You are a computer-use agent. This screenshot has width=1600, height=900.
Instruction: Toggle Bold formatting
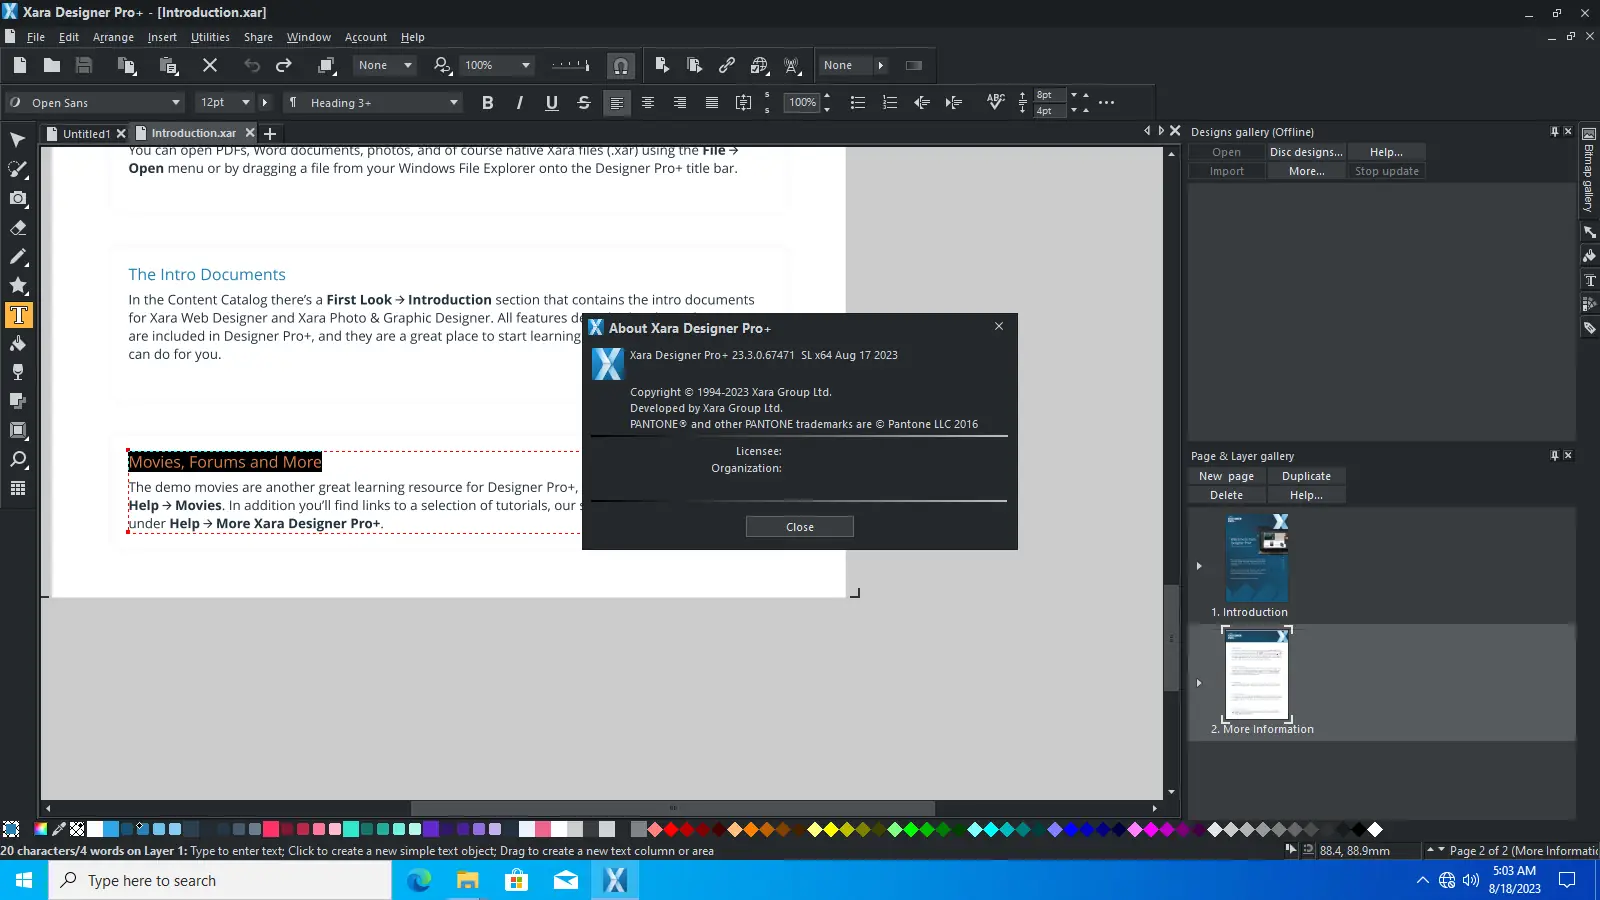coord(488,102)
